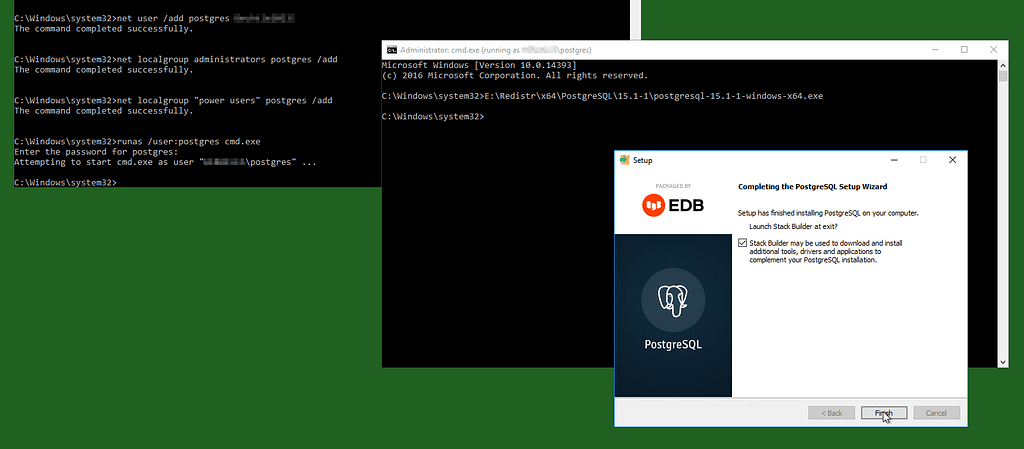Click the Setup window title icon
The height and width of the screenshot is (449, 1024).
[624, 160]
